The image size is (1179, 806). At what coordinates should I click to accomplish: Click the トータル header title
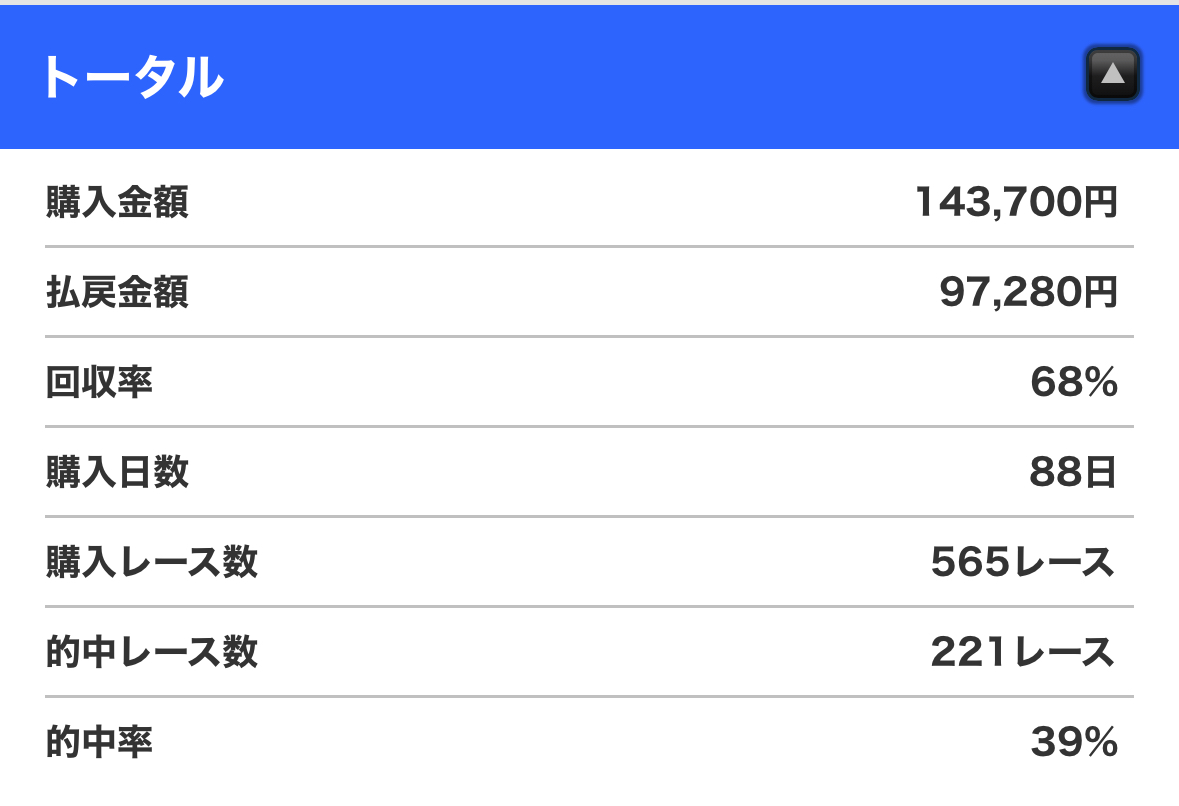pyautogui.click(x=132, y=77)
